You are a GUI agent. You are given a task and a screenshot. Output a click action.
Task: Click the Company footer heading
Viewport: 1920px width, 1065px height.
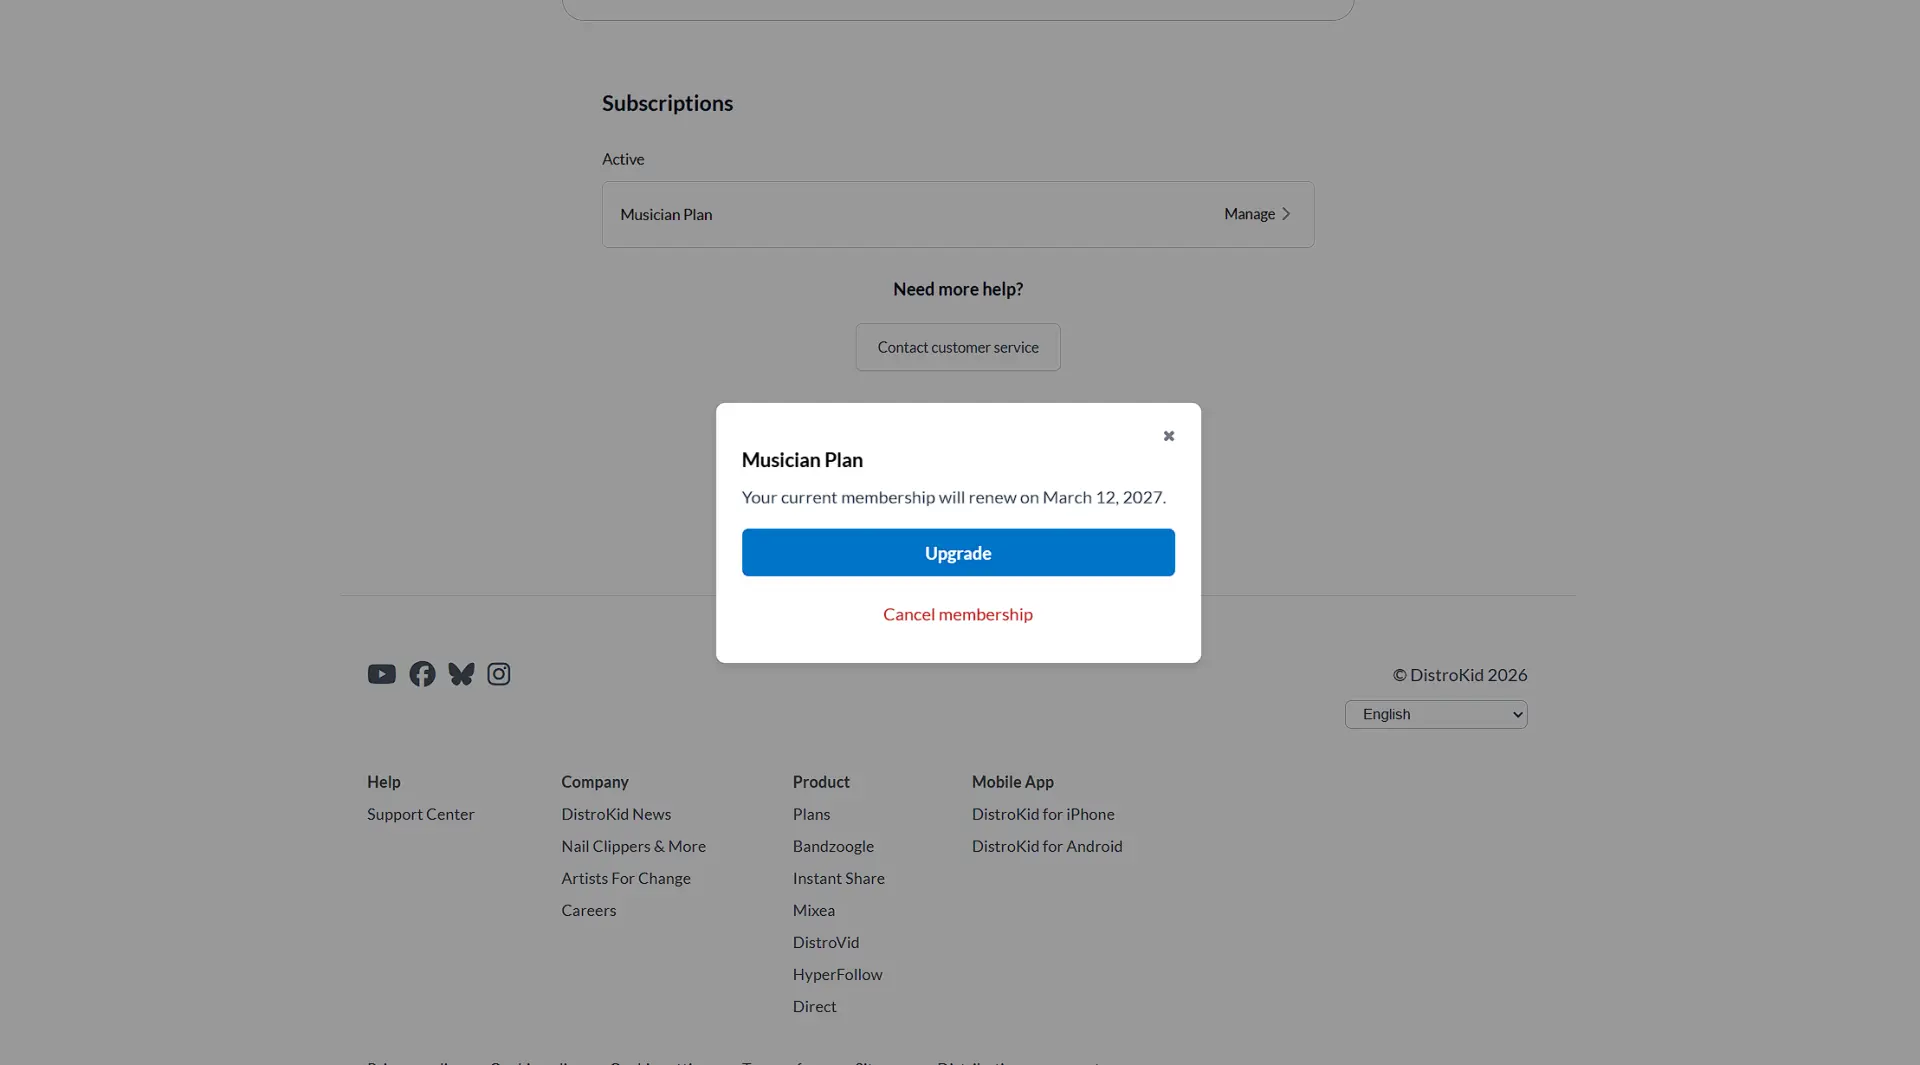click(595, 782)
